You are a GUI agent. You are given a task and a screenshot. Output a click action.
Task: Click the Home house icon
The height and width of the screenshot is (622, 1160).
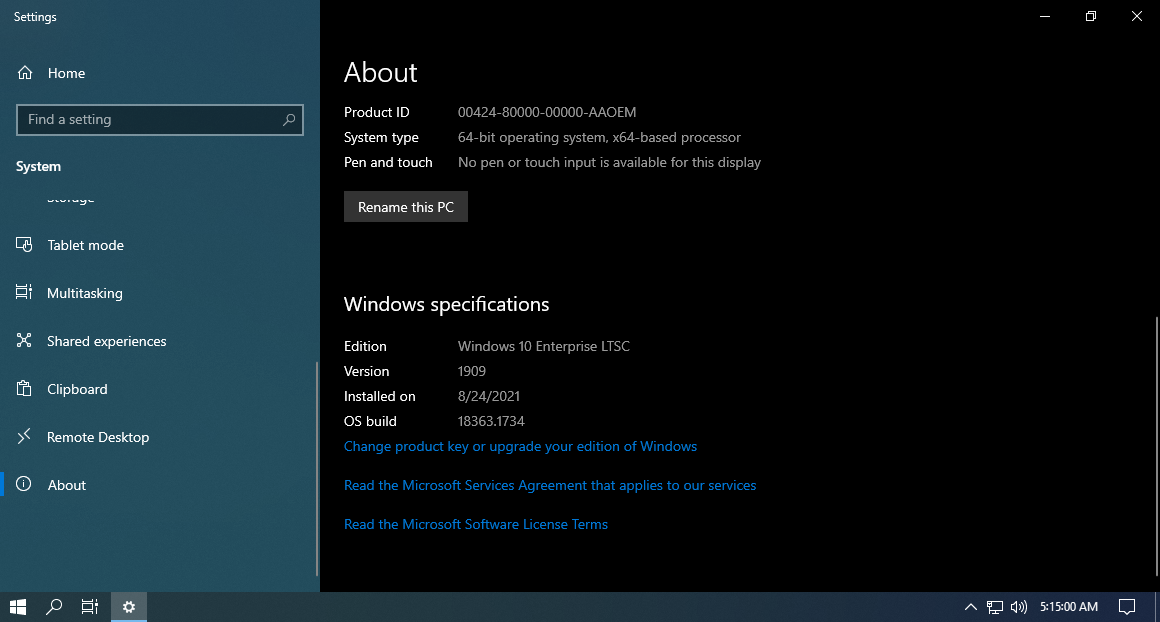25,72
